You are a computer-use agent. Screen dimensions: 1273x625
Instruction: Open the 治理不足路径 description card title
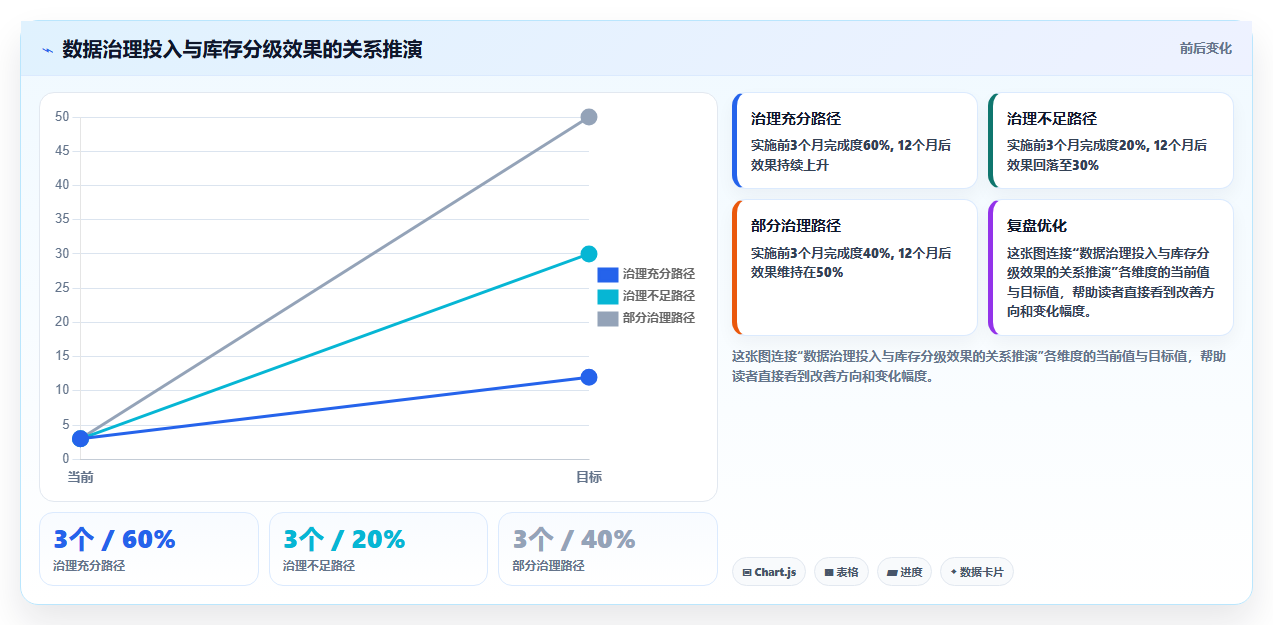pos(1052,118)
